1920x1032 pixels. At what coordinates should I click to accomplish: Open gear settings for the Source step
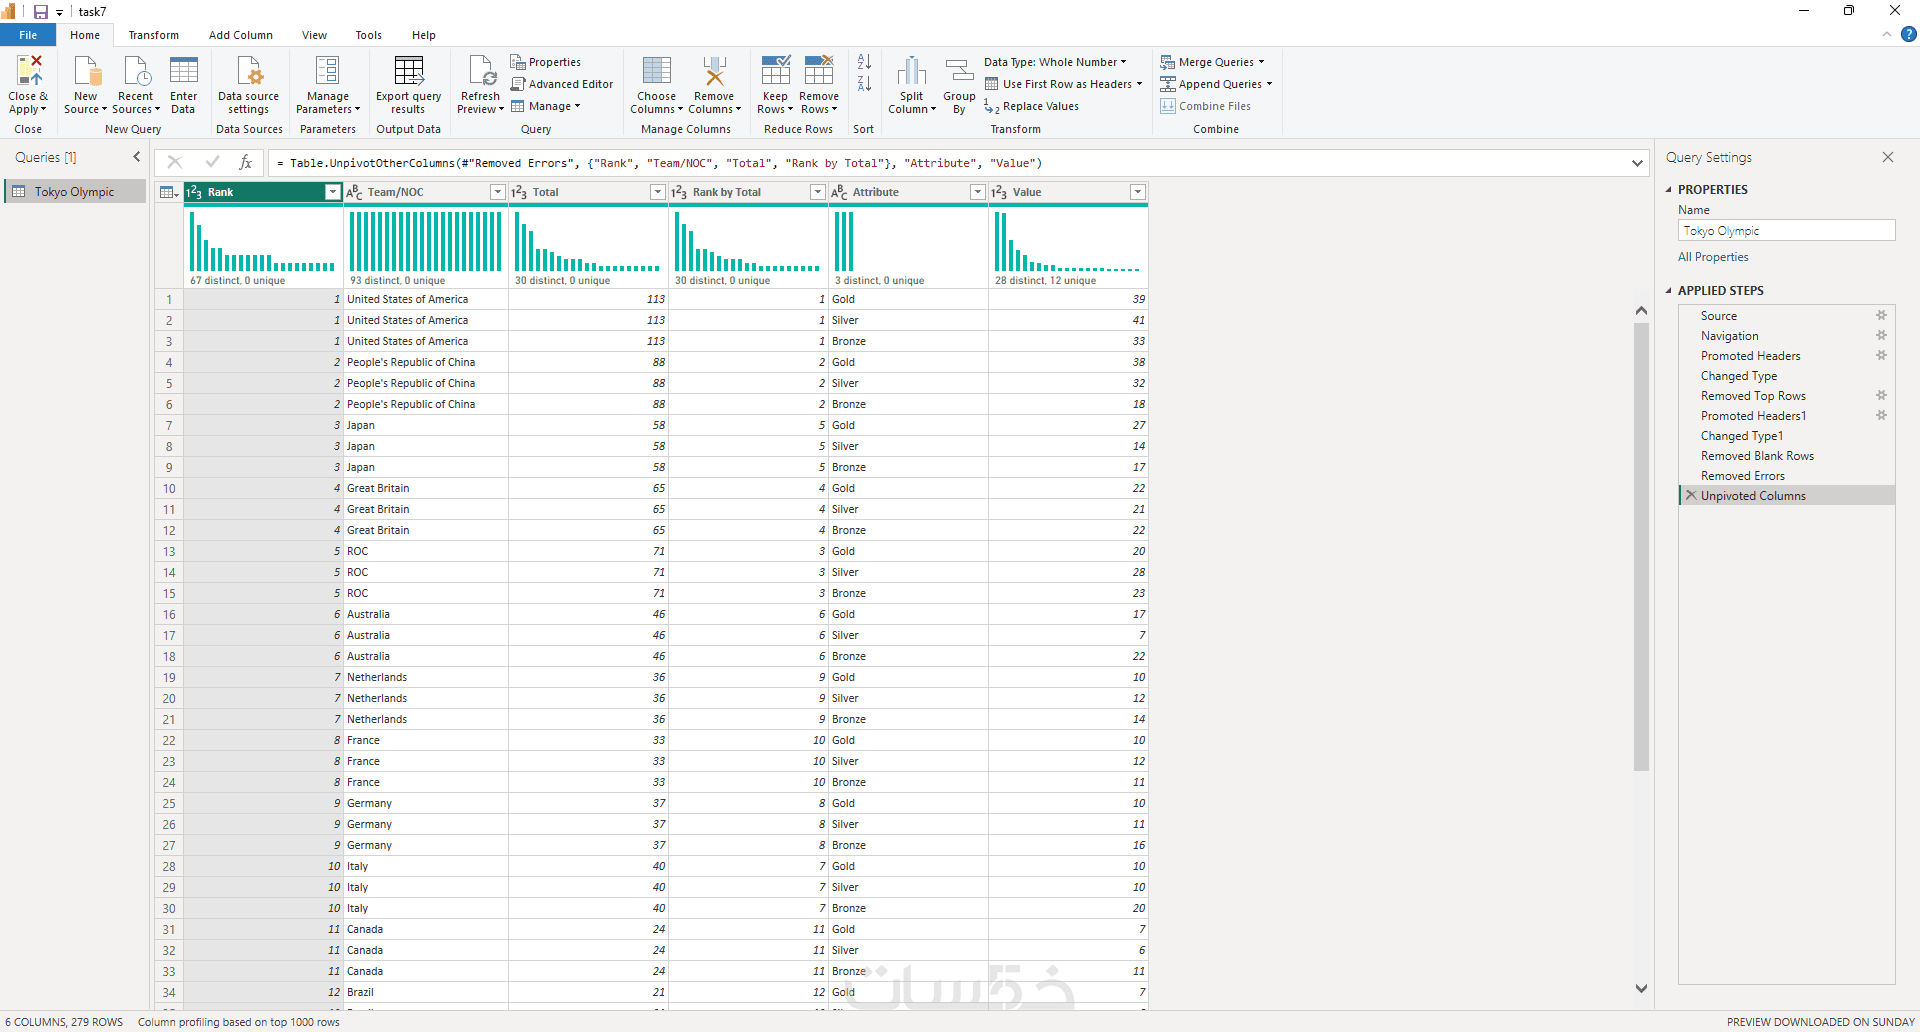pyautogui.click(x=1881, y=315)
